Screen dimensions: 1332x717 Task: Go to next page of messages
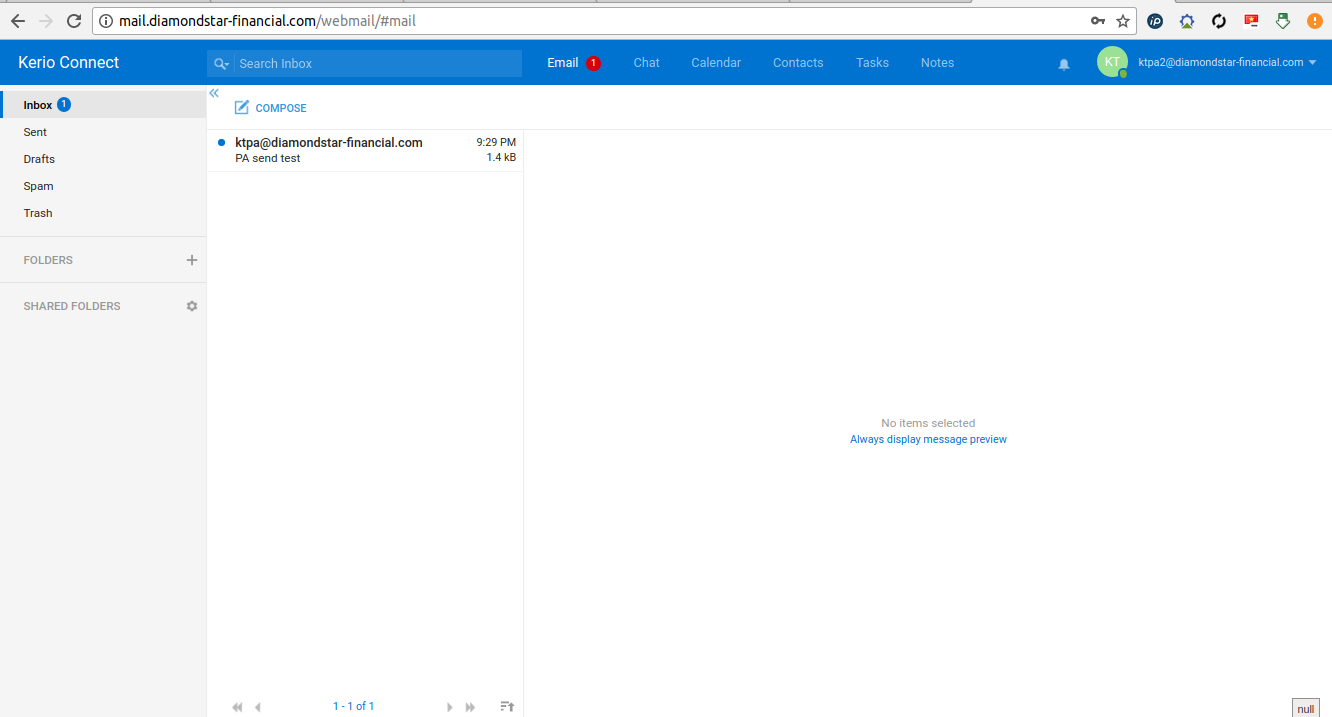[450, 707]
